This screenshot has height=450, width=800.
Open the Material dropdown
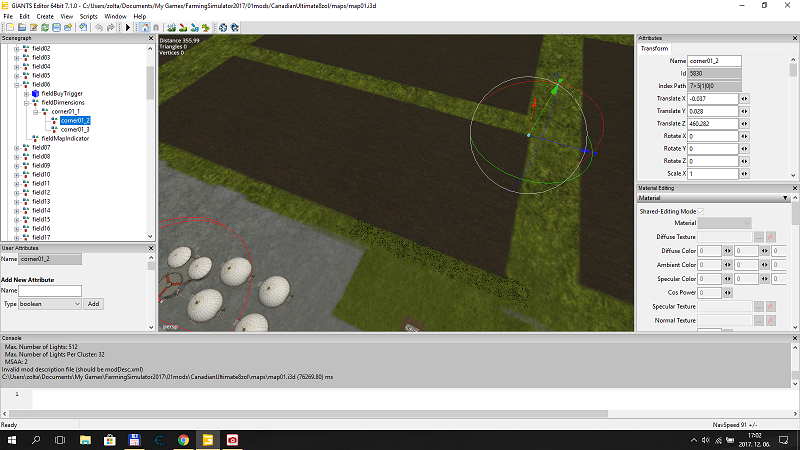[x=724, y=223]
